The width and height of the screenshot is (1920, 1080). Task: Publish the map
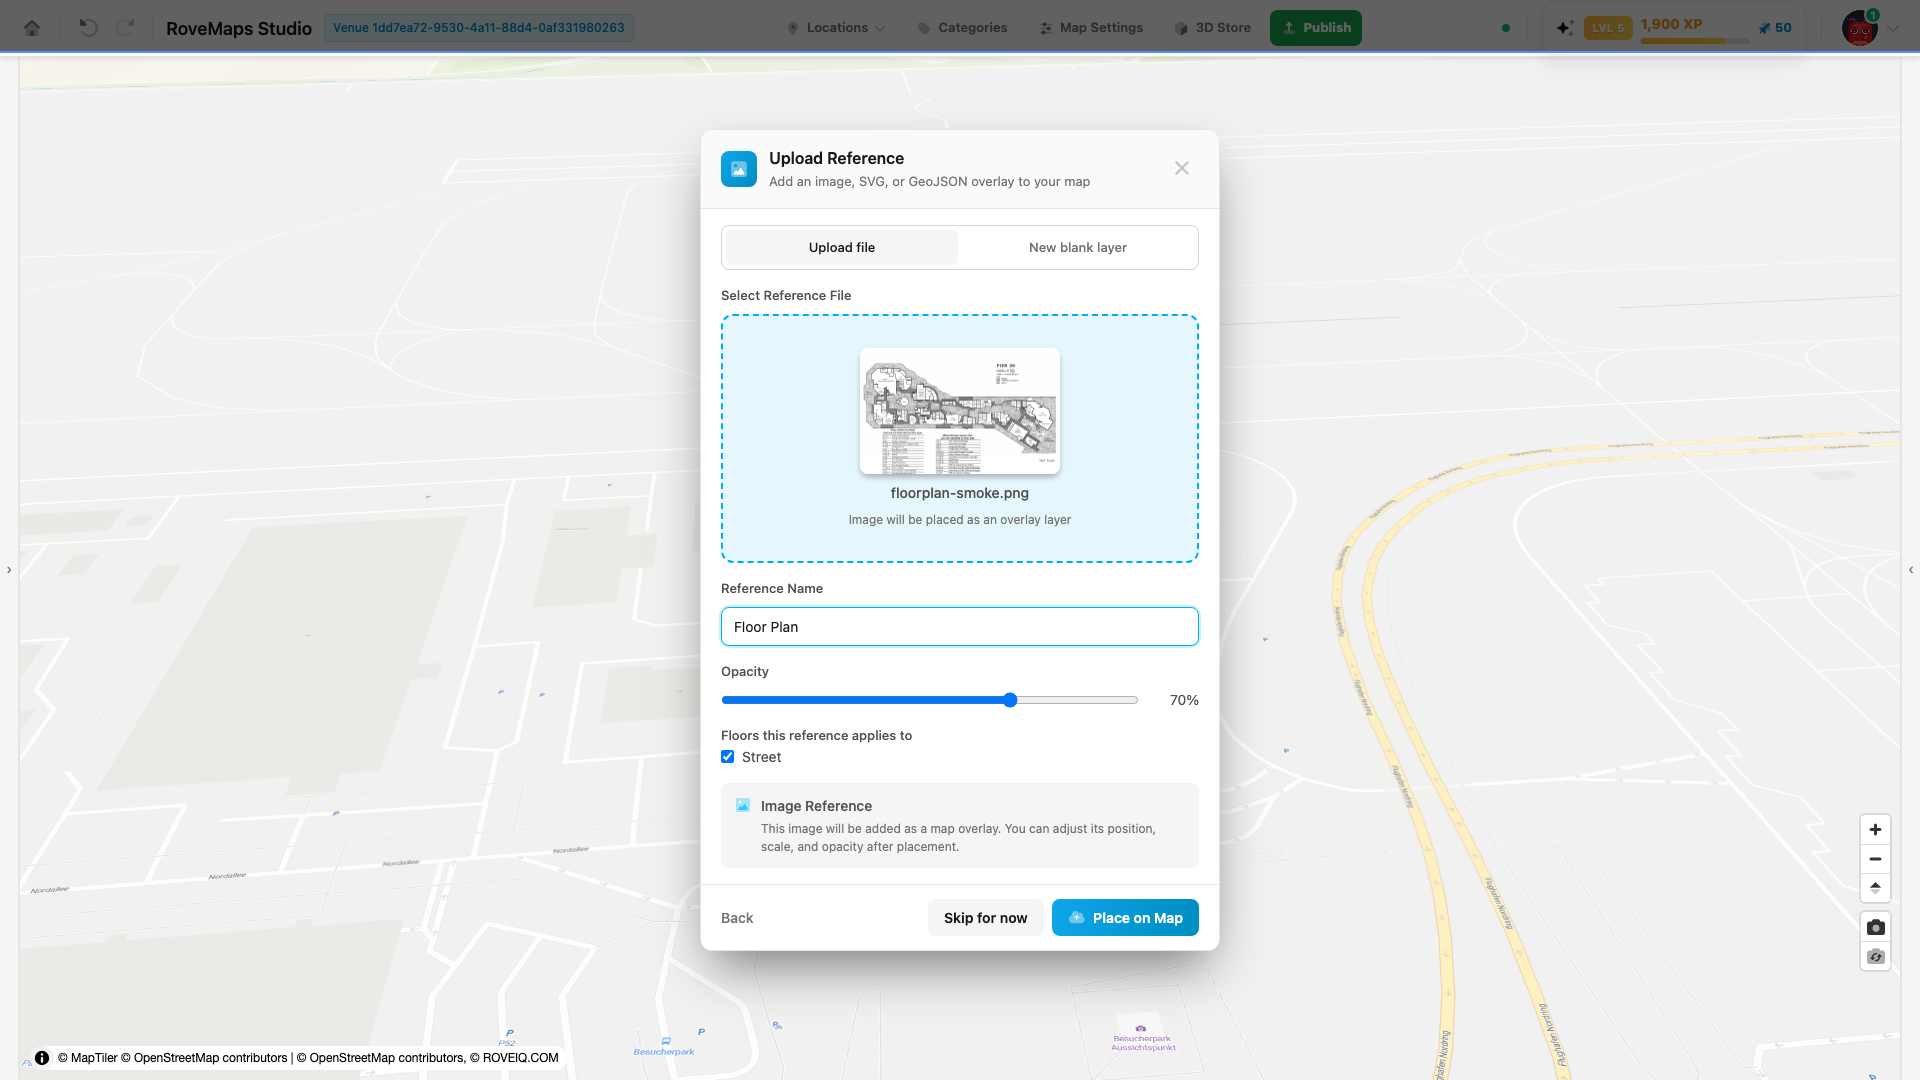point(1316,28)
